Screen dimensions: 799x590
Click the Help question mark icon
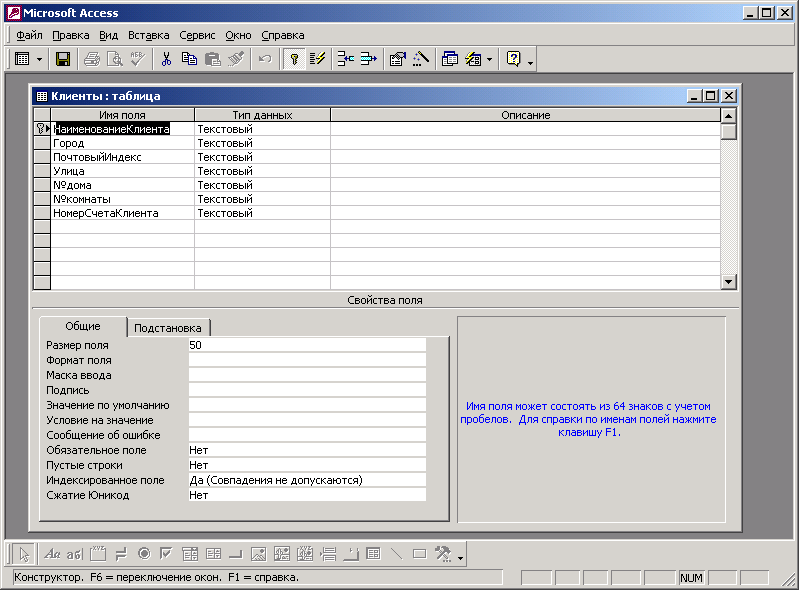[x=514, y=59]
